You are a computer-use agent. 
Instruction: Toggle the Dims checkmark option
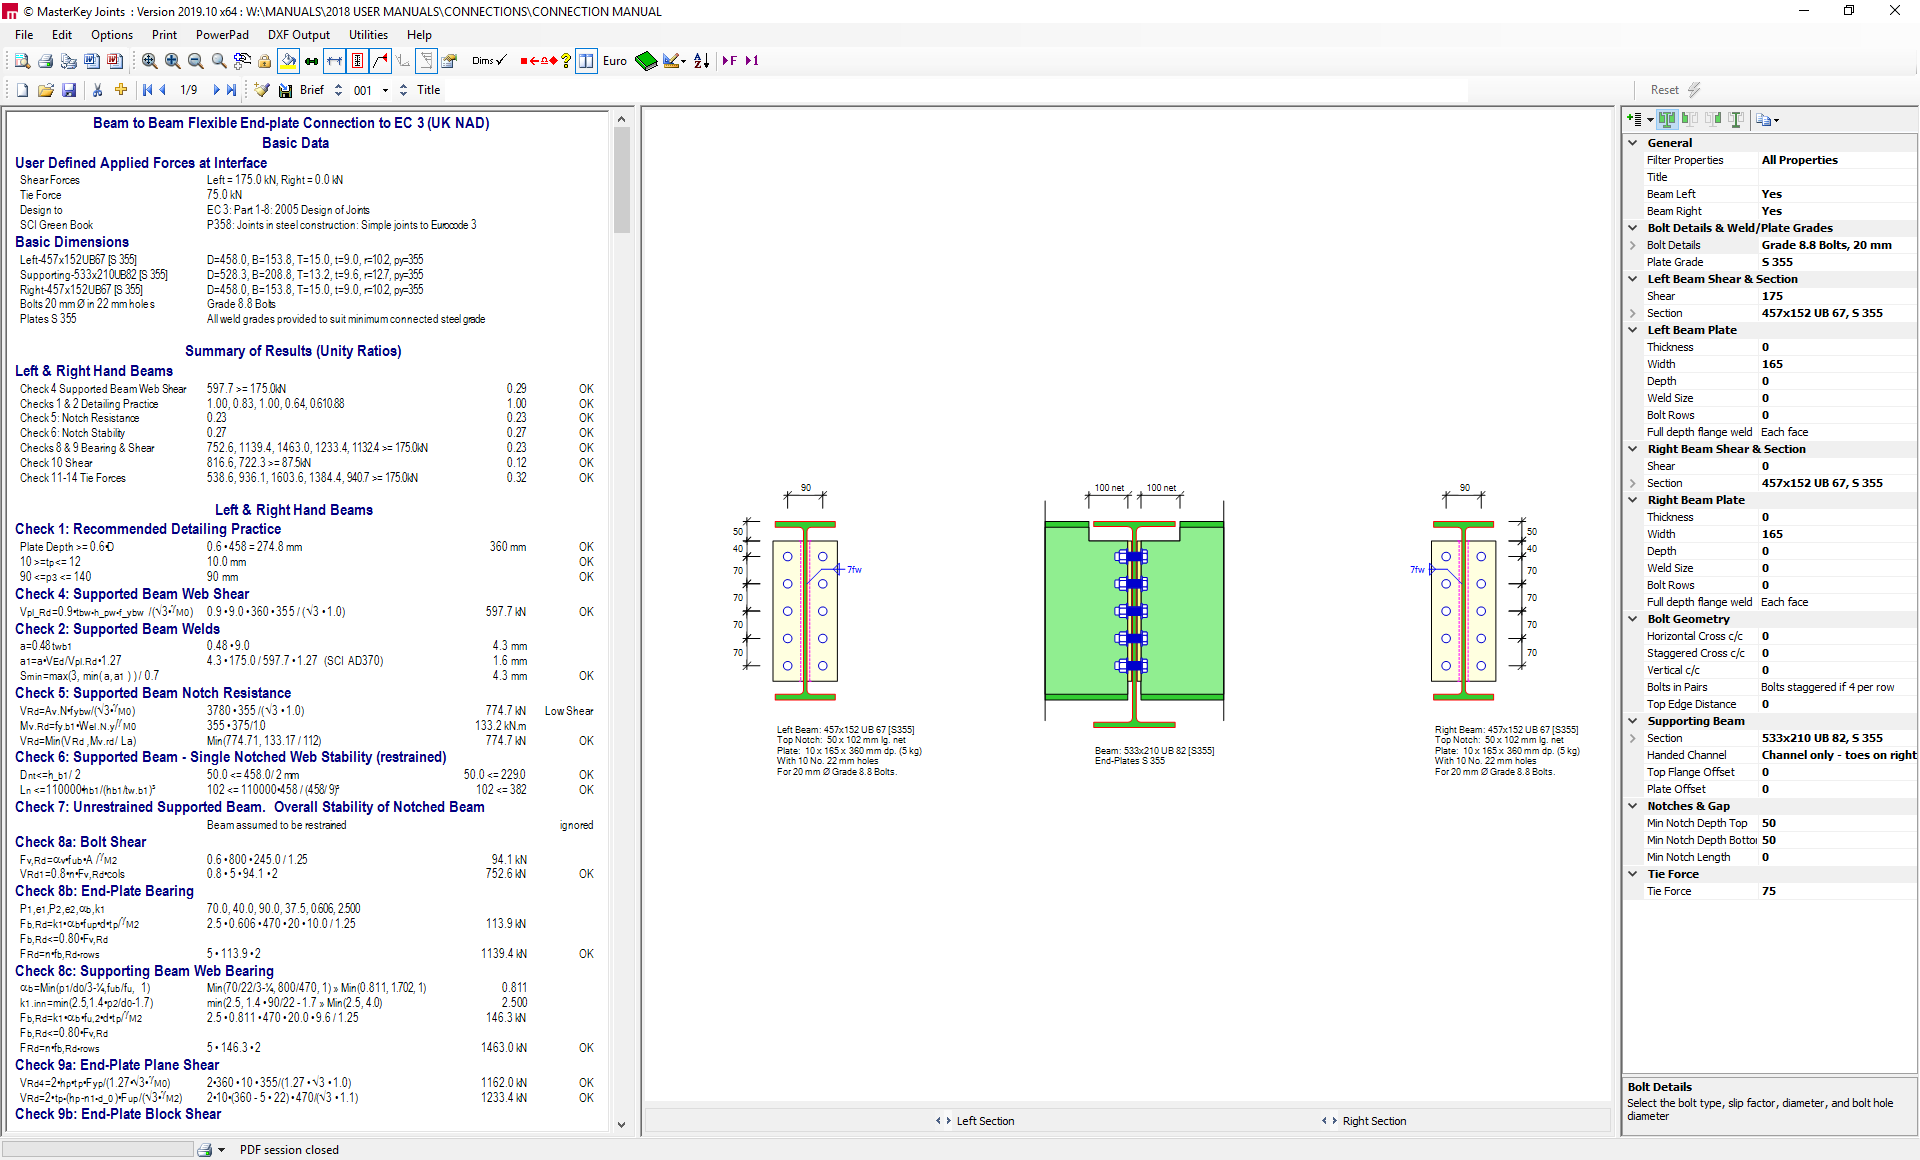point(489,61)
